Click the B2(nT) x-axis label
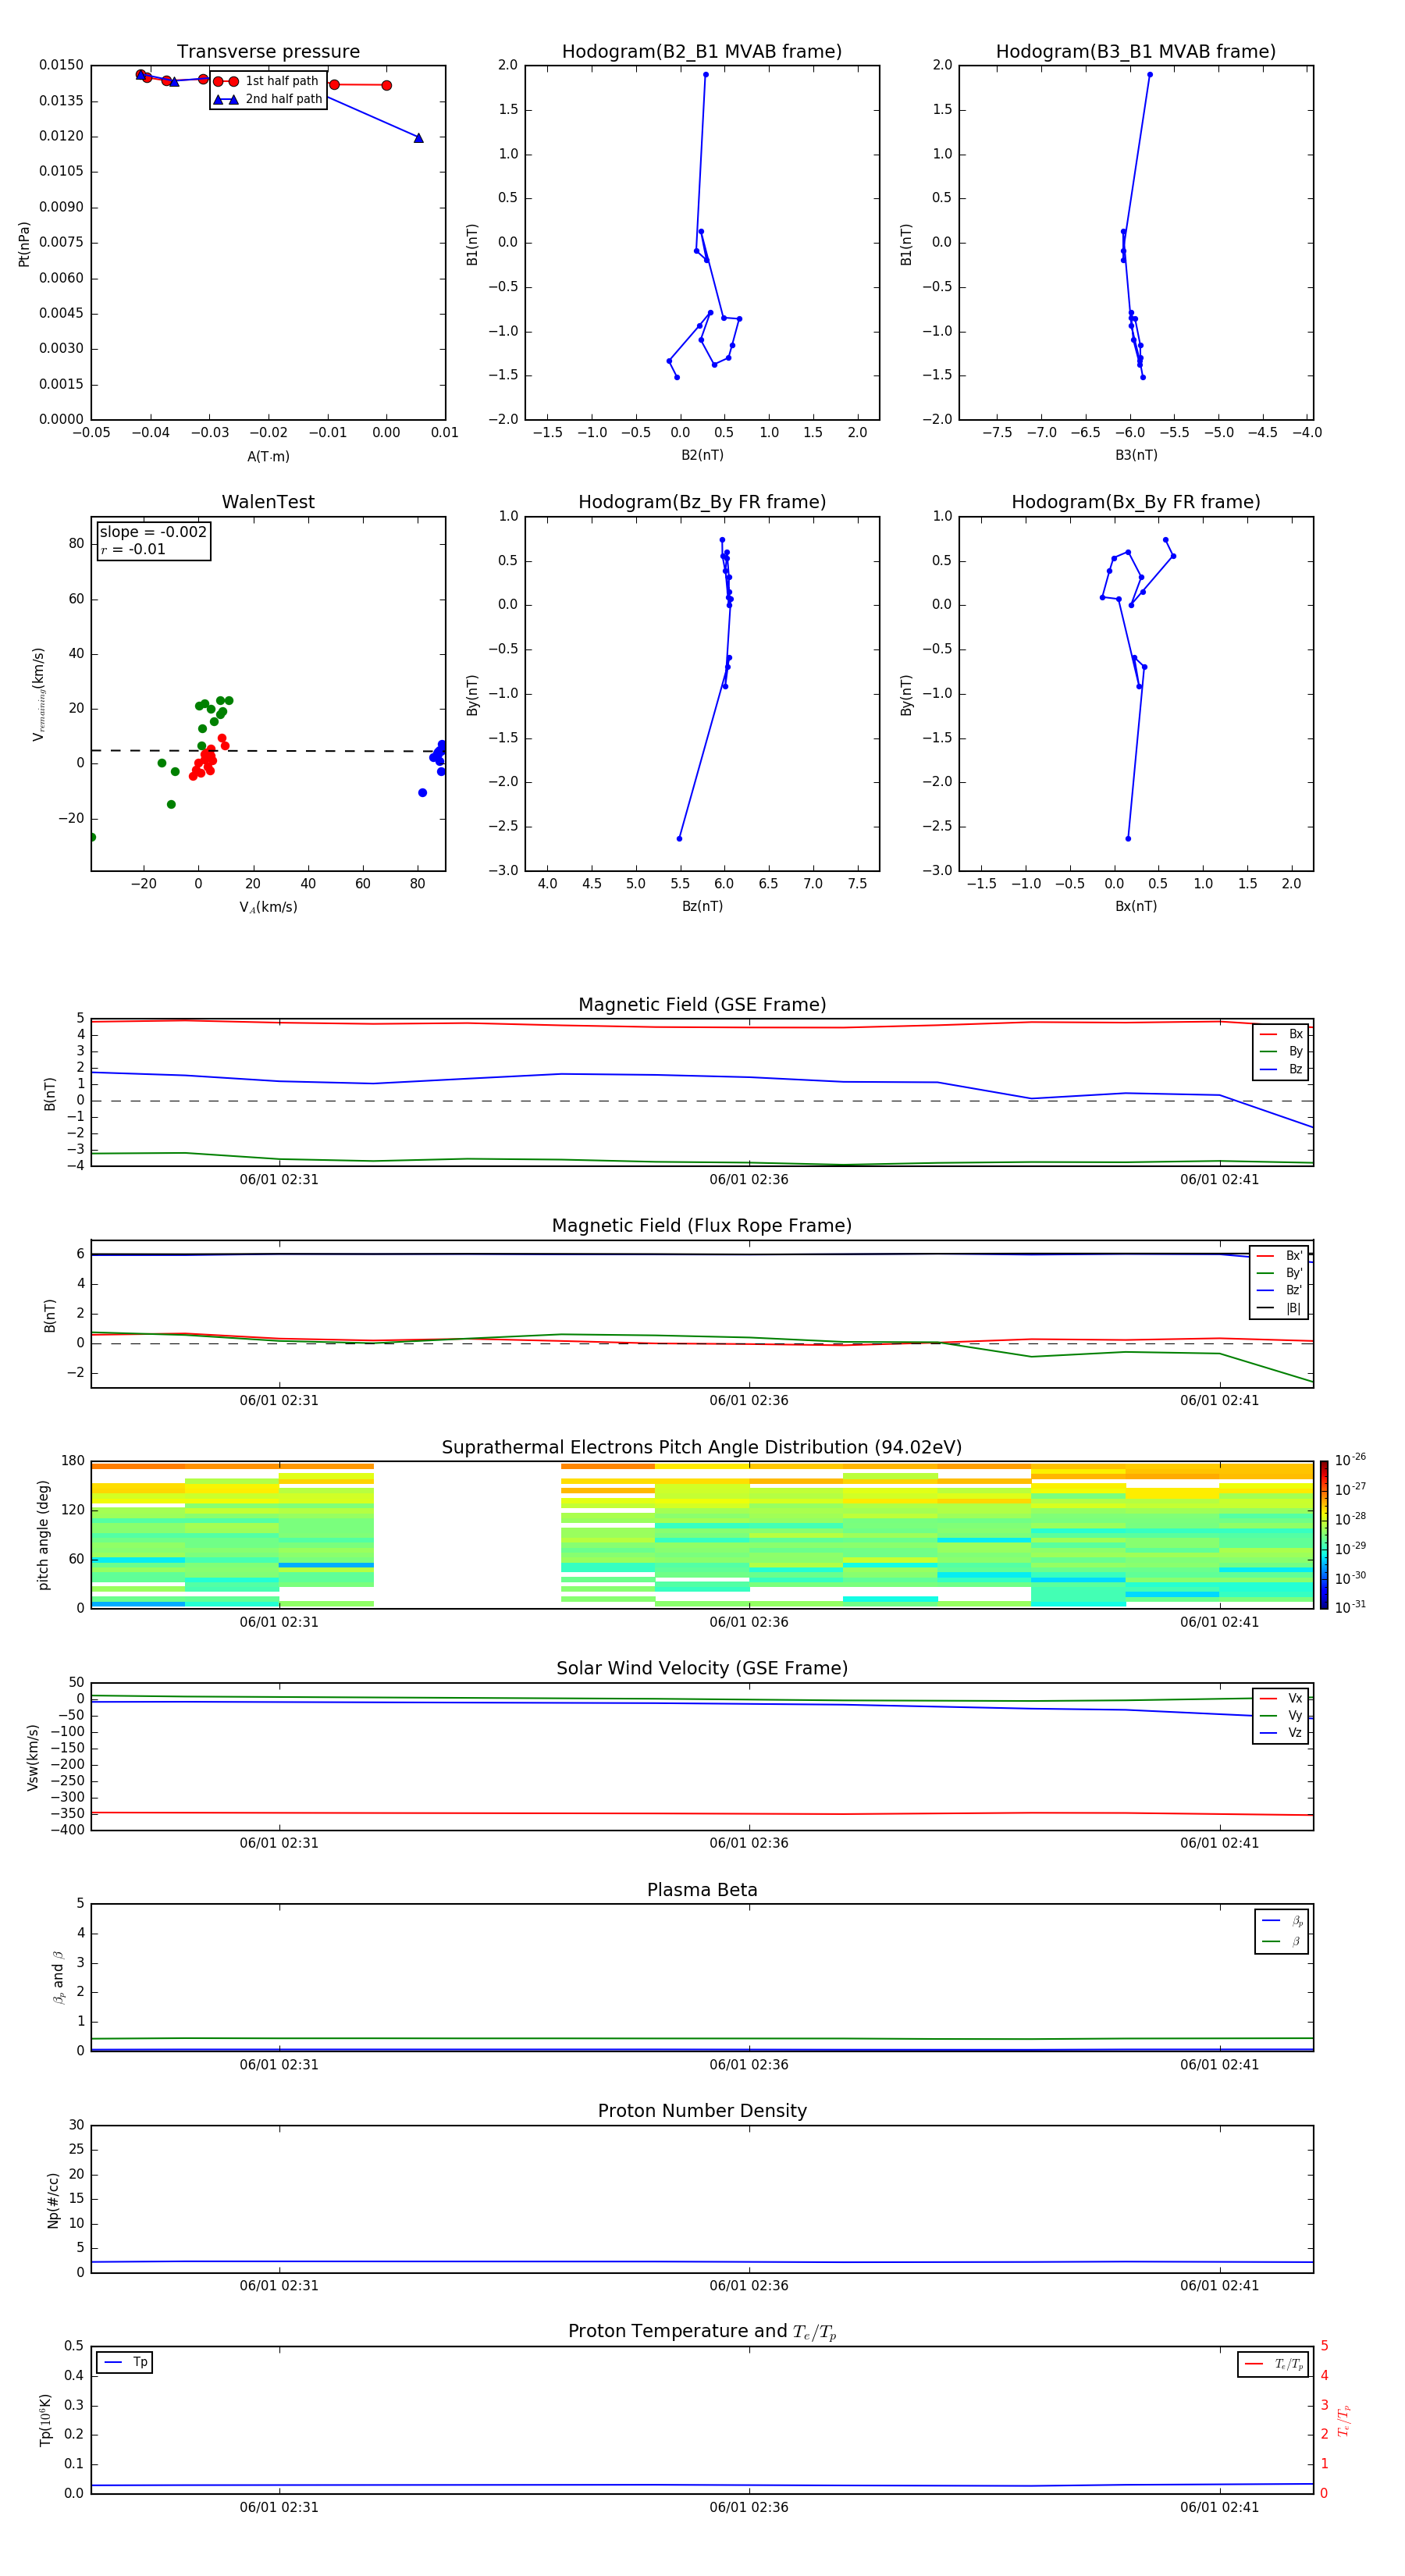 (702, 455)
